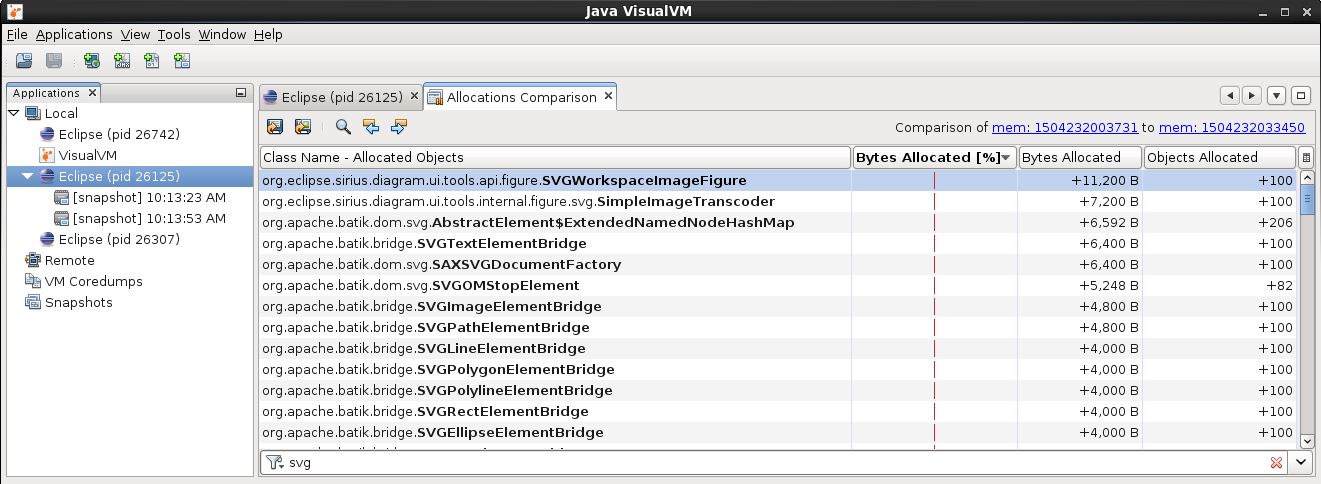Click Add Remote Host toolbar icon

click(x=92, y=61)
